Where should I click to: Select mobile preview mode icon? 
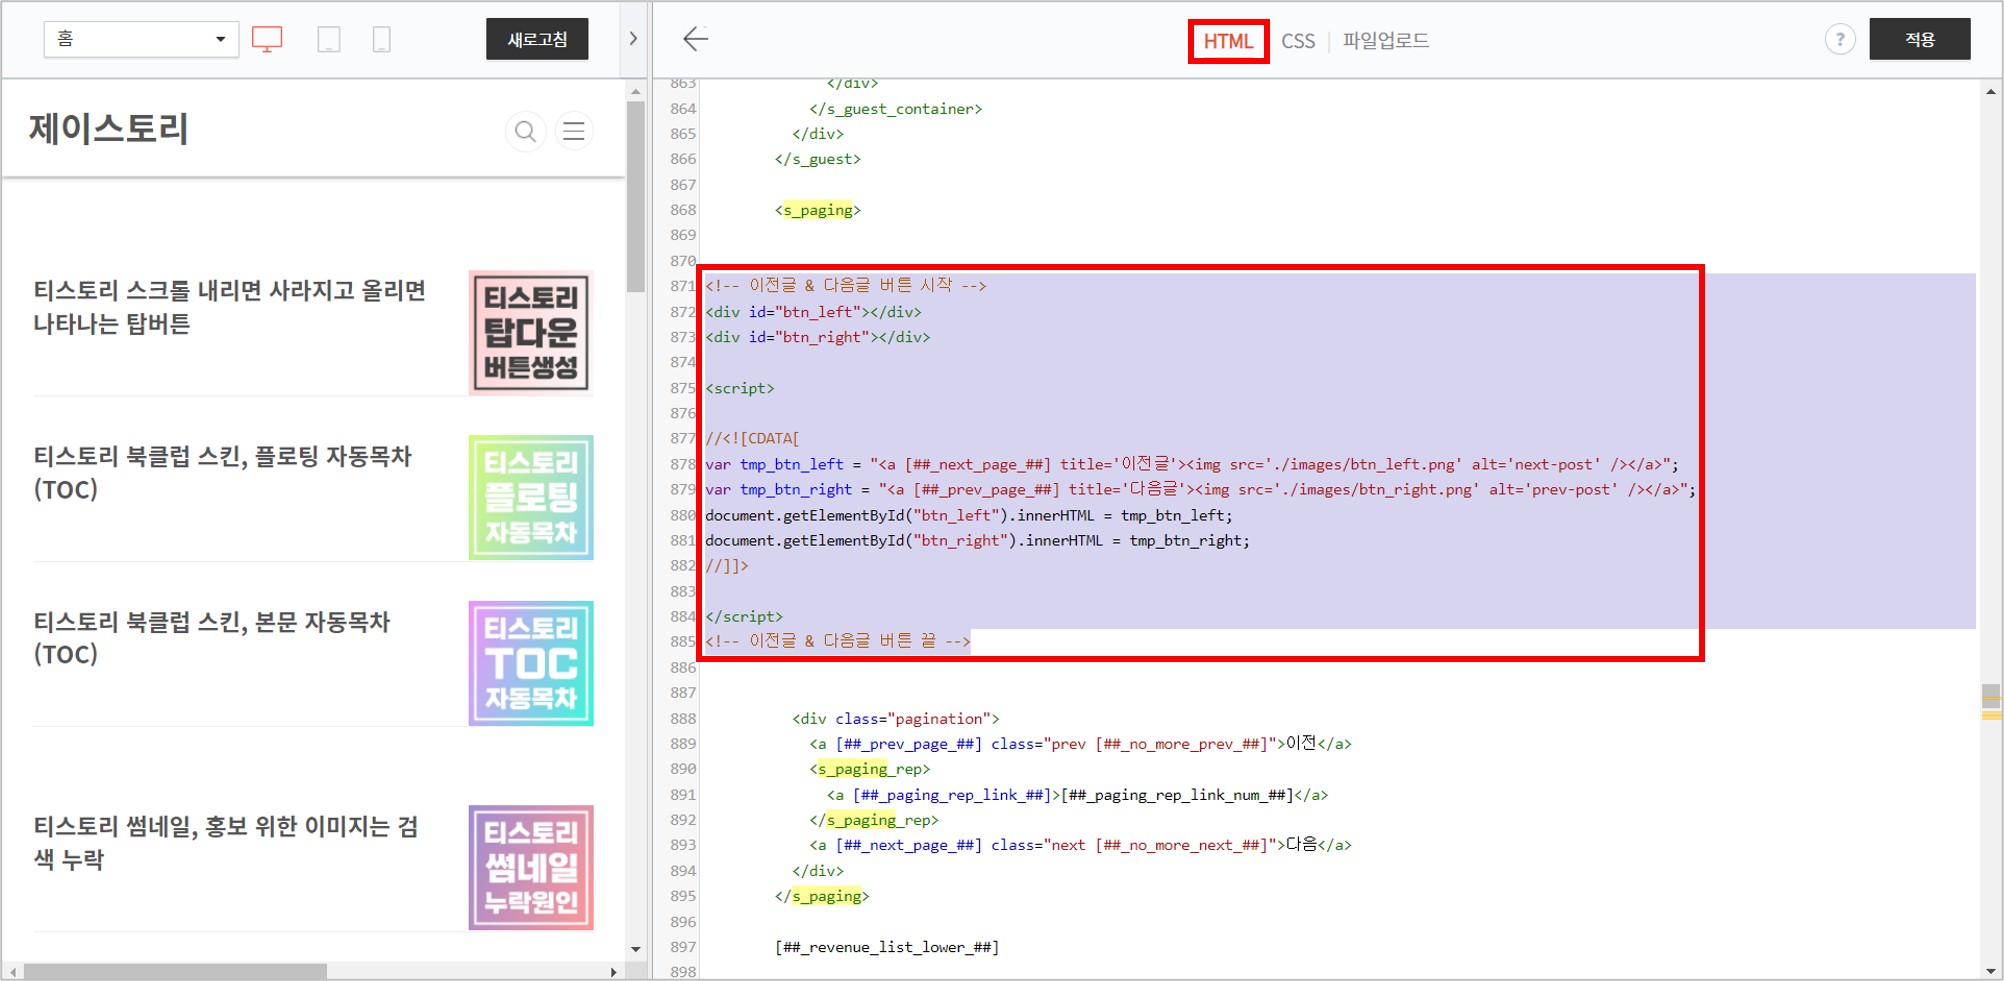381,39
